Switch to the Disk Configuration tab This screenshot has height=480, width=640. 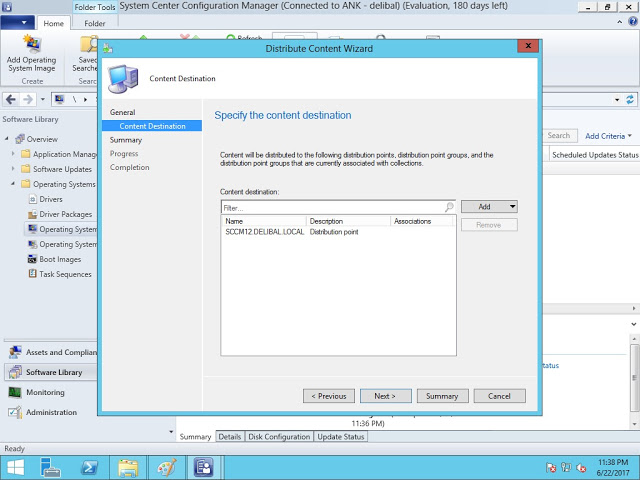coord(279,437)
